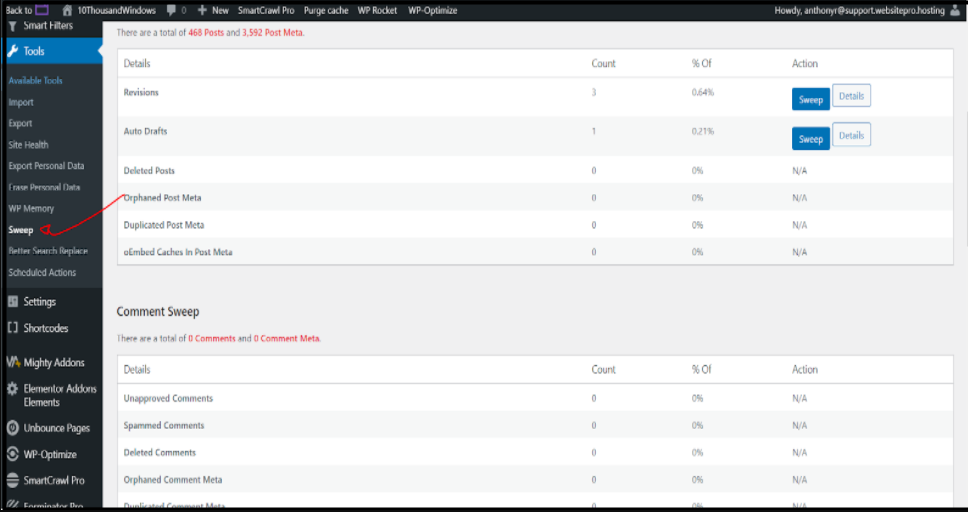
Task: Click the Shortcodes bracket icon
Action: coord(13,328)
